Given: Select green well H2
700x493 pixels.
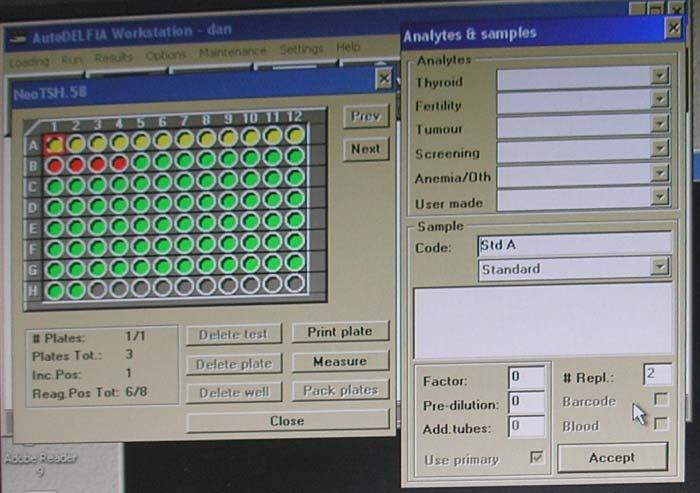Looking at the screenshot, I should [76, 290].
